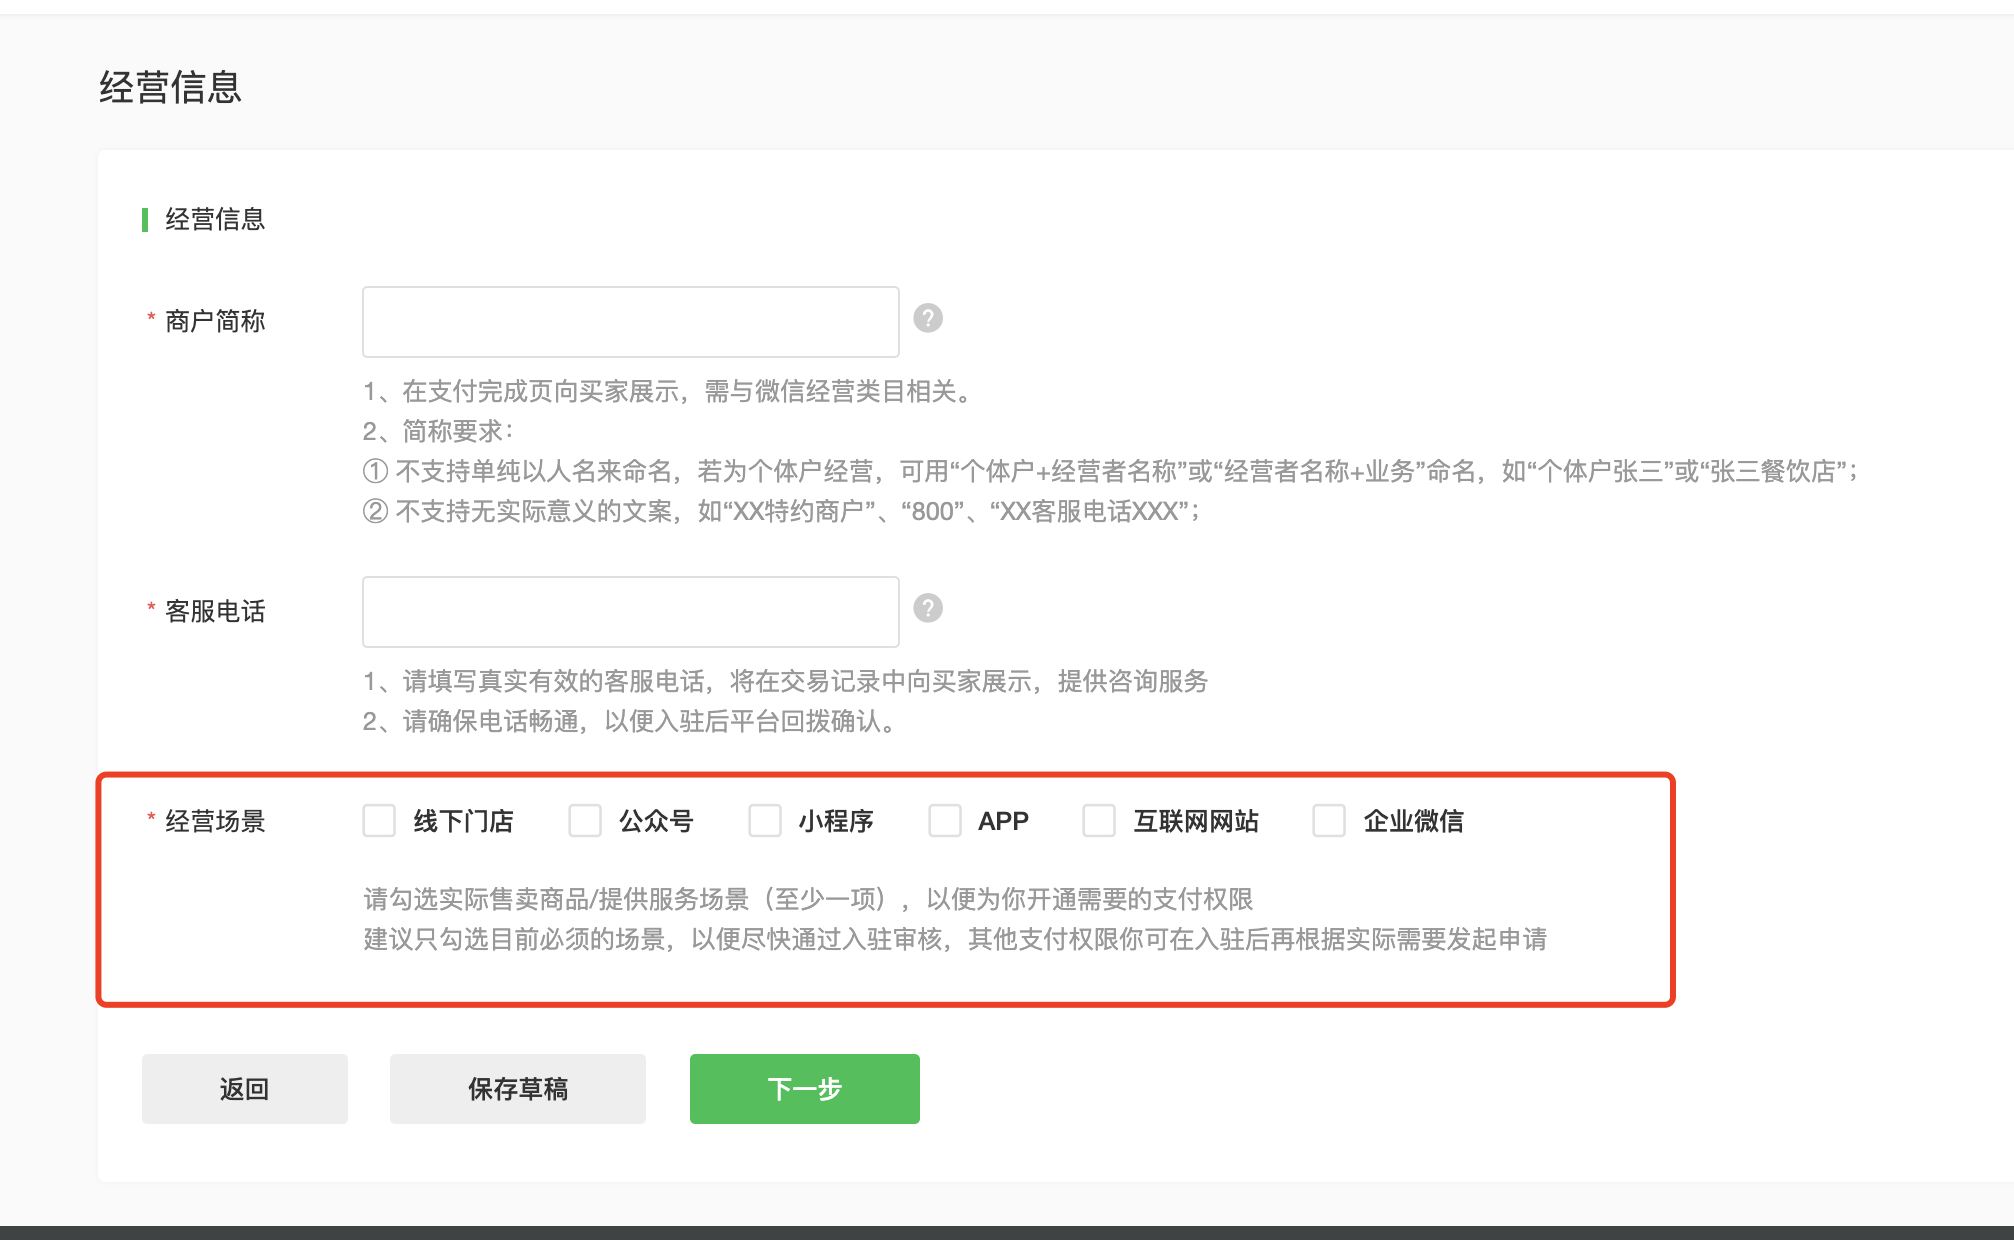Click the large 经营信息 page title
2014x1240 pixels.
170,87
